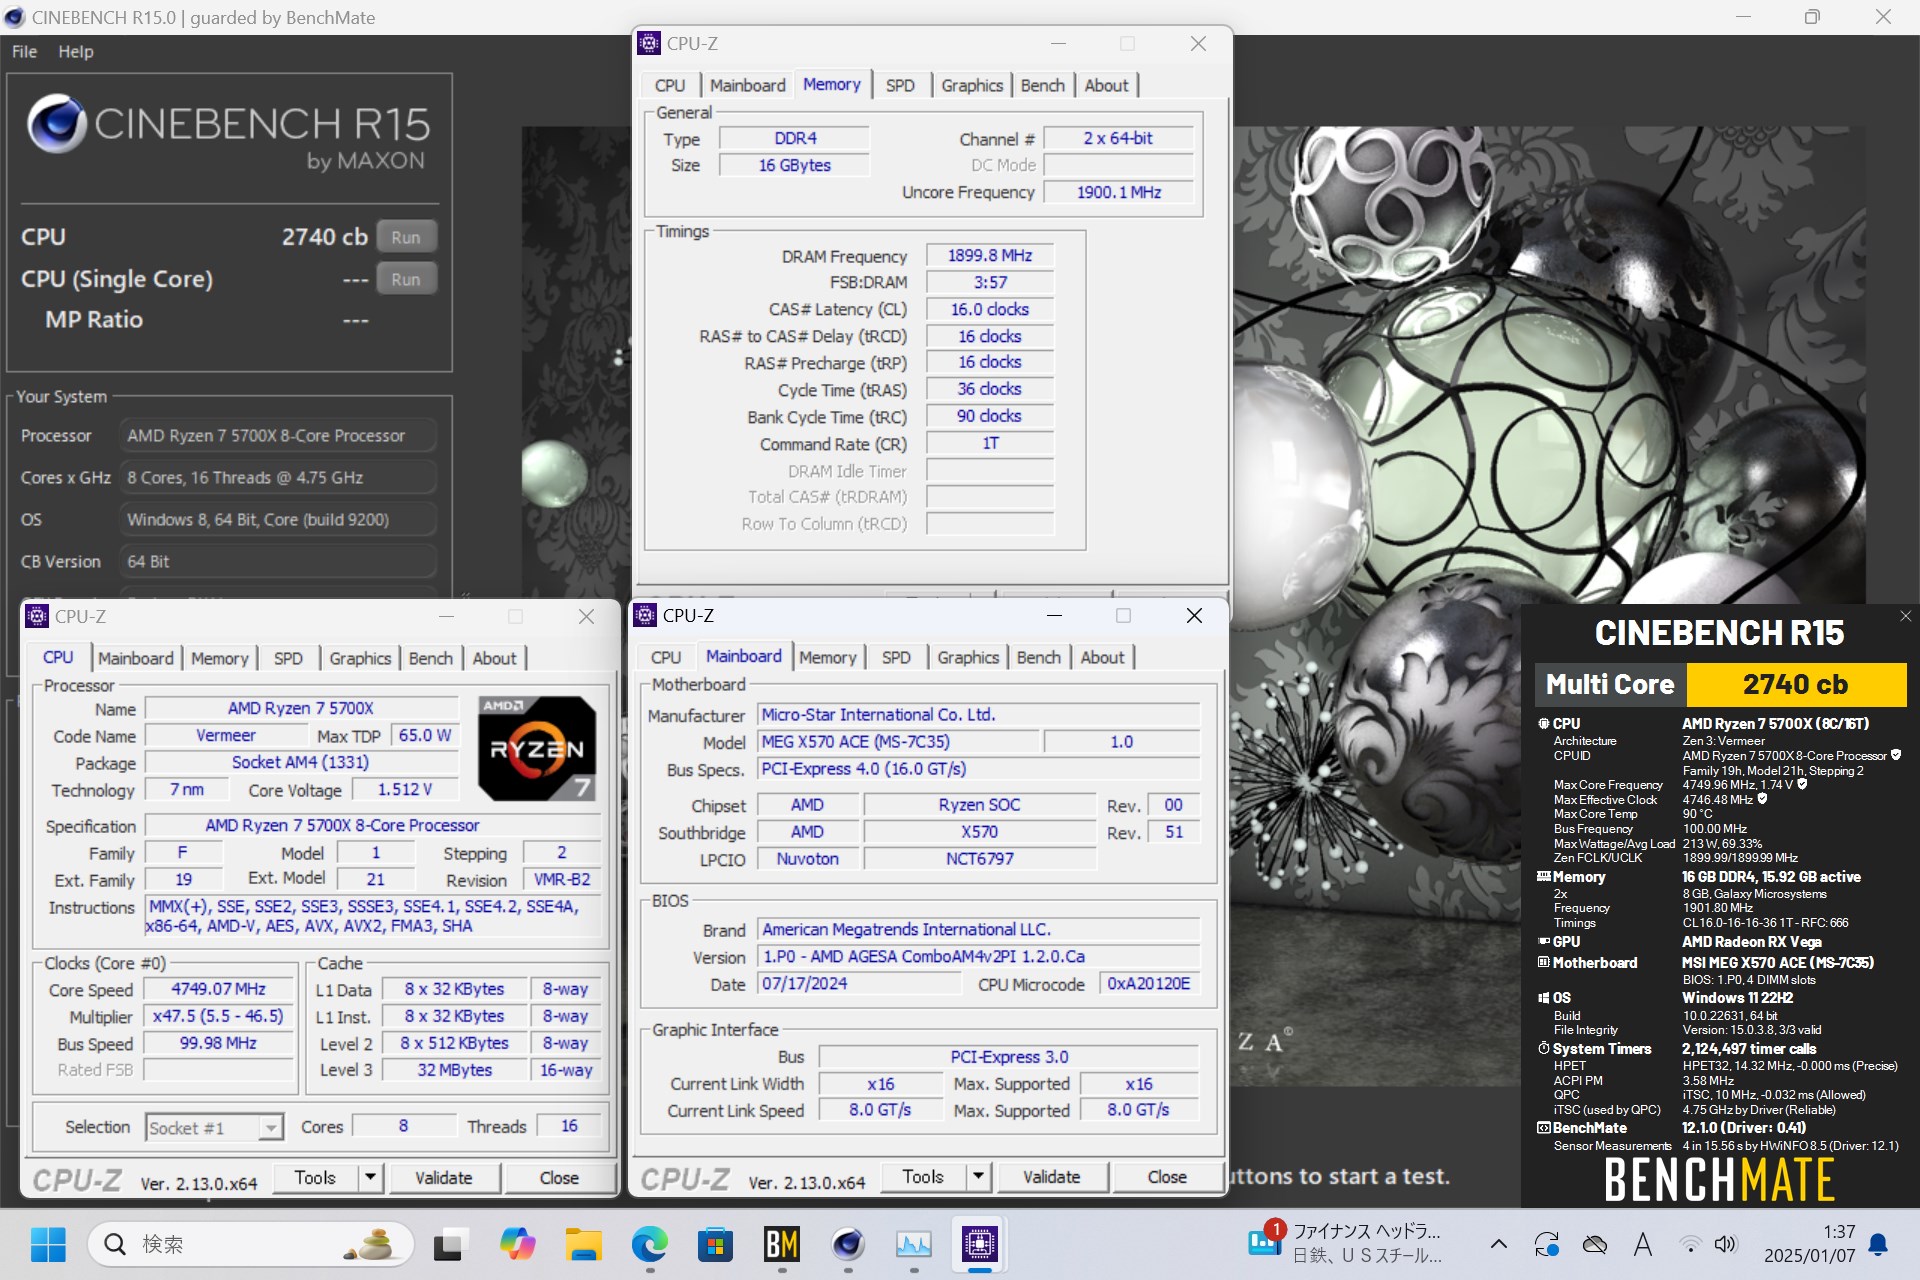Select Graphics tab in top CPU-Z window

tap(972, 86)
